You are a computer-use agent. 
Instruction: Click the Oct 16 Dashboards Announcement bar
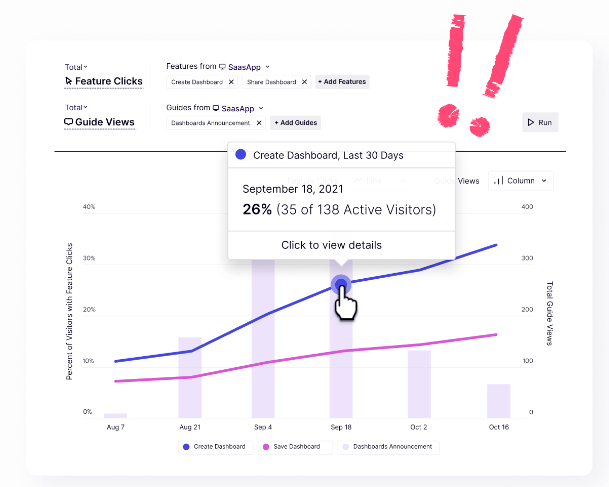499,401
